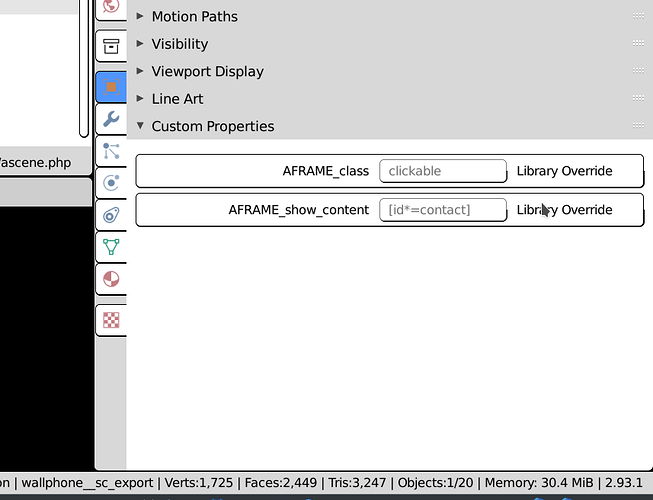Click Library Override in AFRAME_class row
This screenshot has height=500, width=653.
[x=564, y=171]
